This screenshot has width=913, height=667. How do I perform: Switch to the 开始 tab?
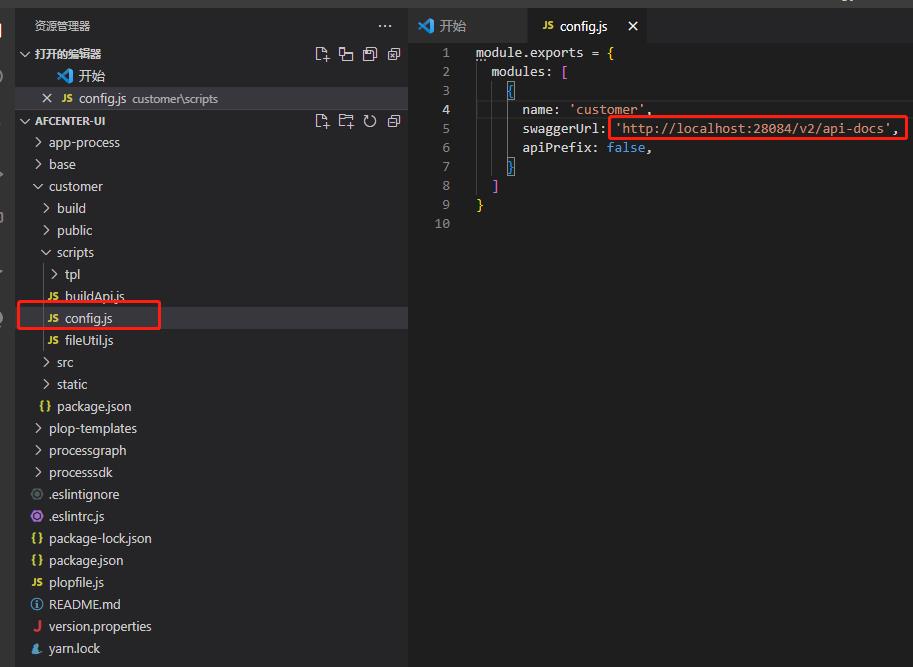[452, 26]
